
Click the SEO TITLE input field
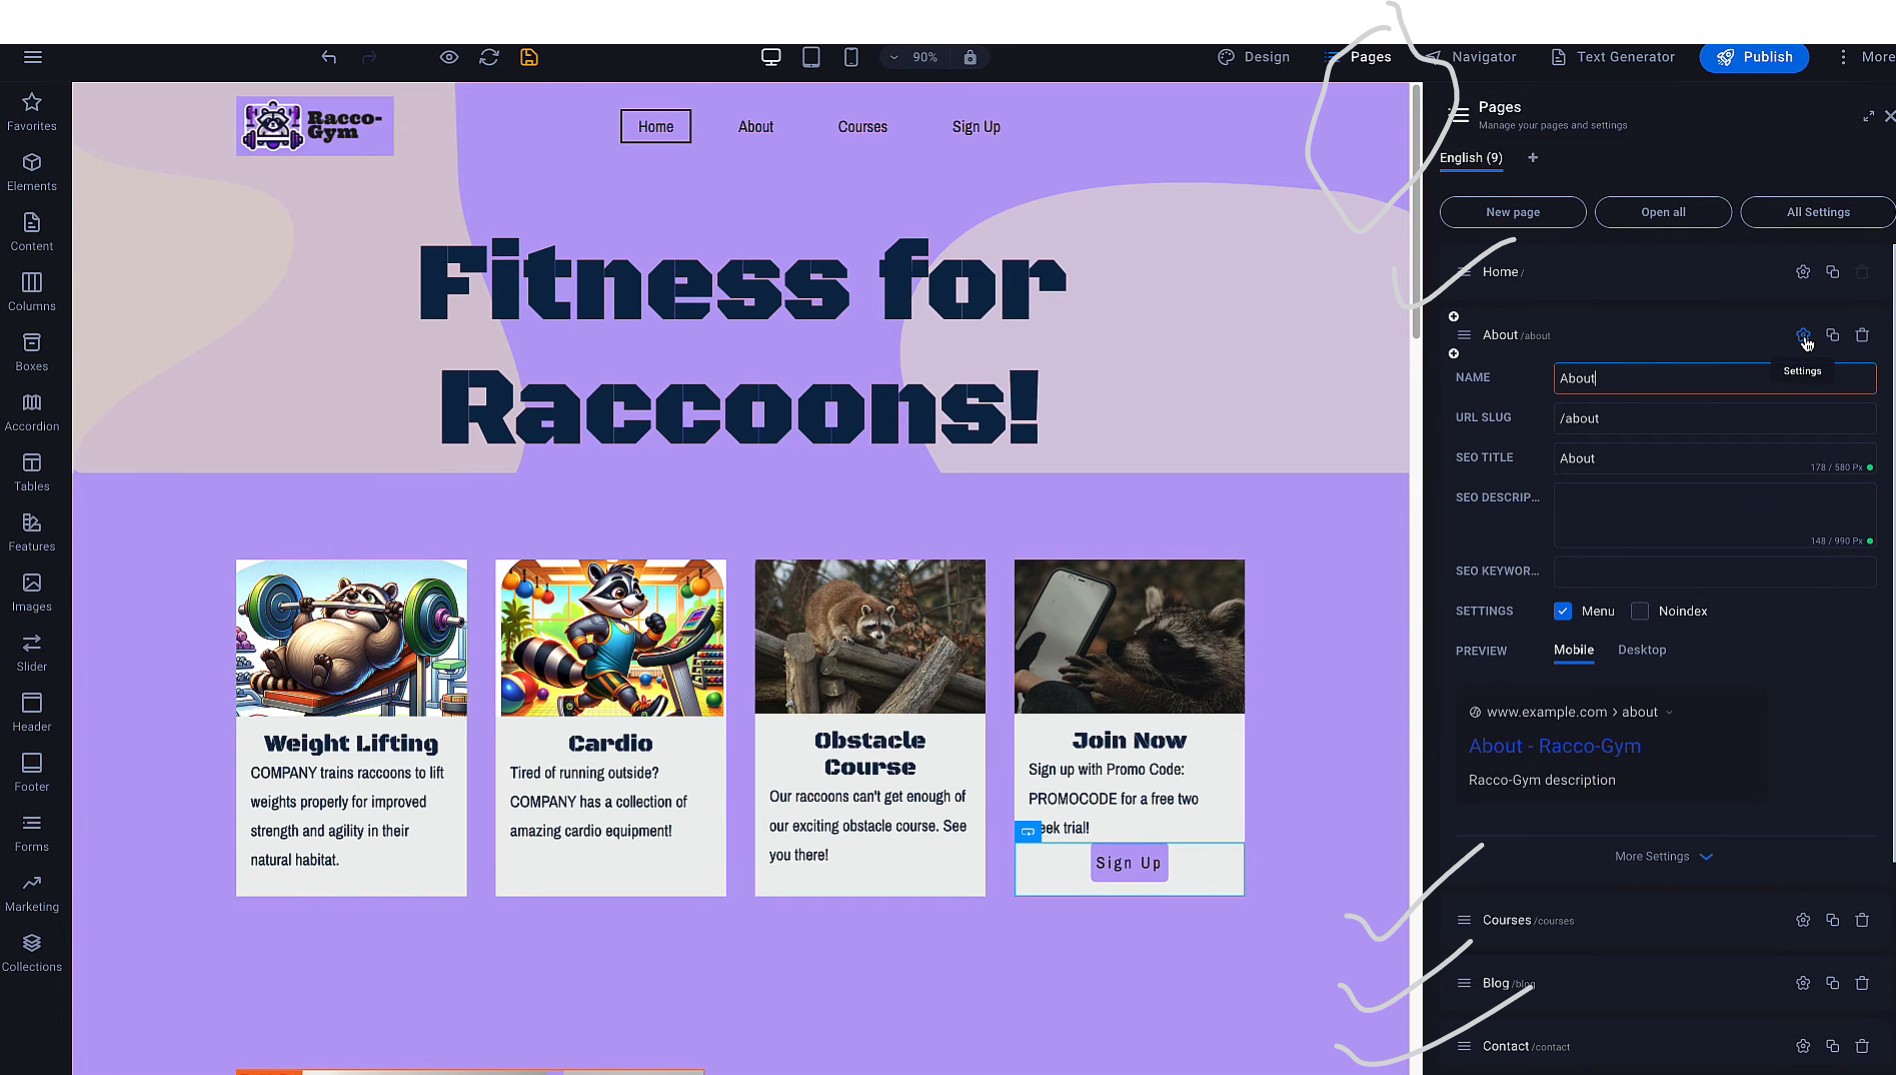click(1715, 458)
